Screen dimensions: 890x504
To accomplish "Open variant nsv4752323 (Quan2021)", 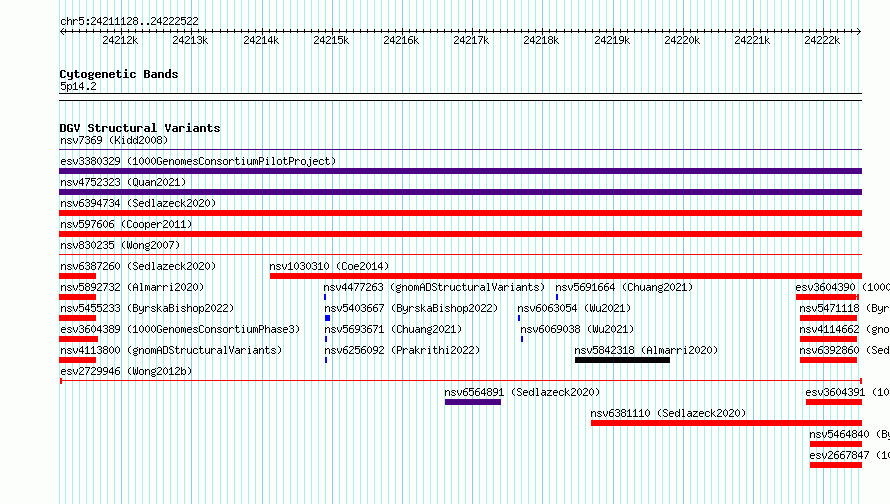I will tap(123, 182).
